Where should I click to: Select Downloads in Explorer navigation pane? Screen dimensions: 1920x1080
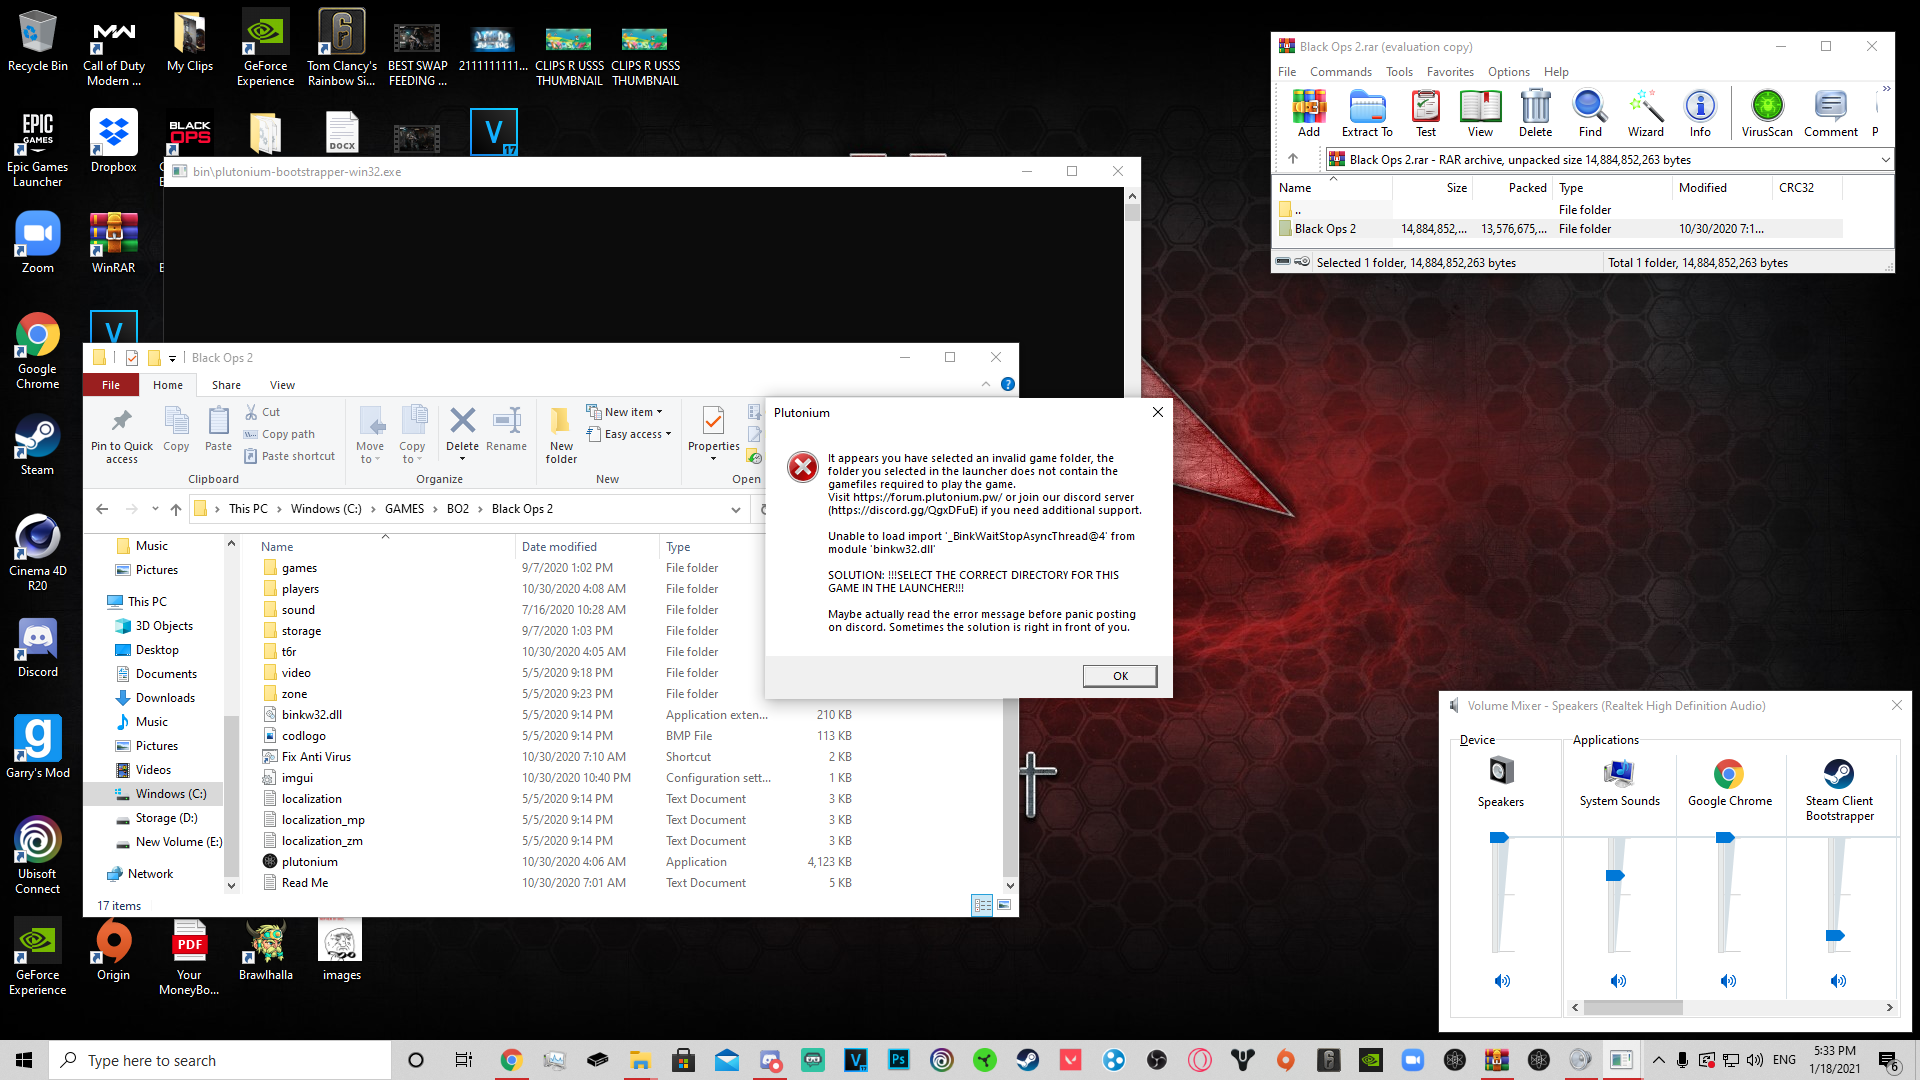coord(165,698)
